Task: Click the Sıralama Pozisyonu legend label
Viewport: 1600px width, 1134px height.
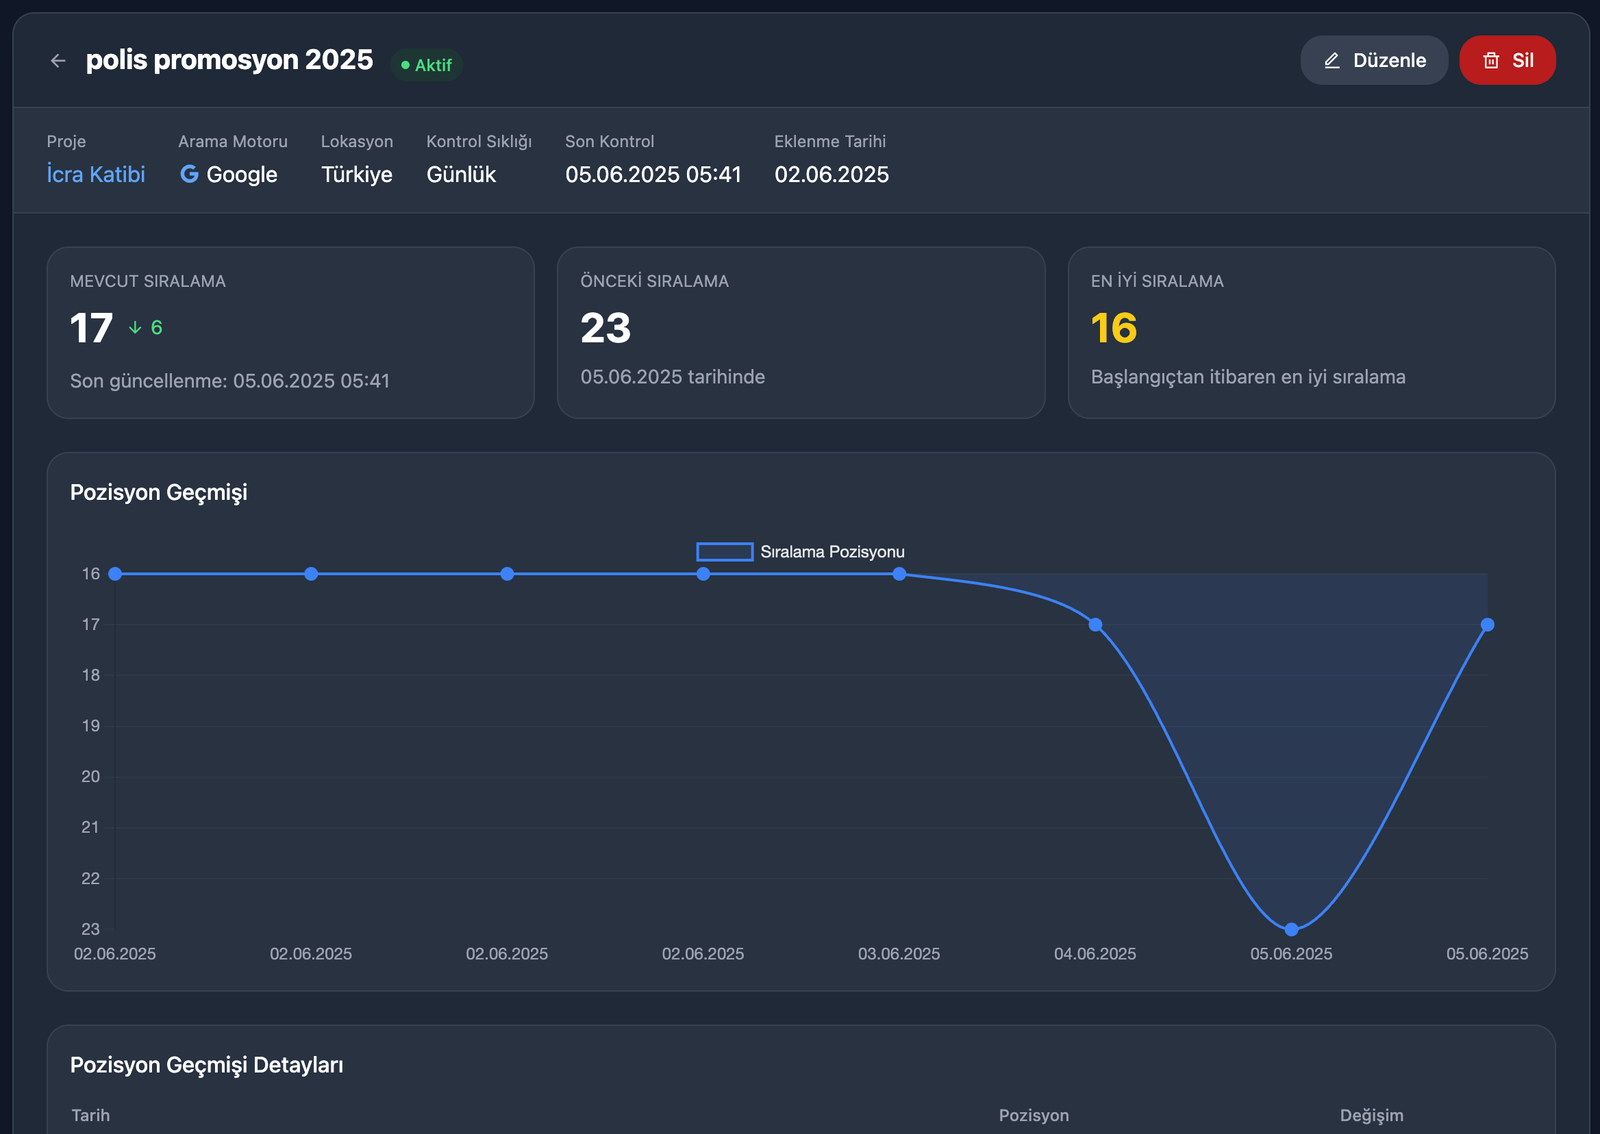Action: 832,552
